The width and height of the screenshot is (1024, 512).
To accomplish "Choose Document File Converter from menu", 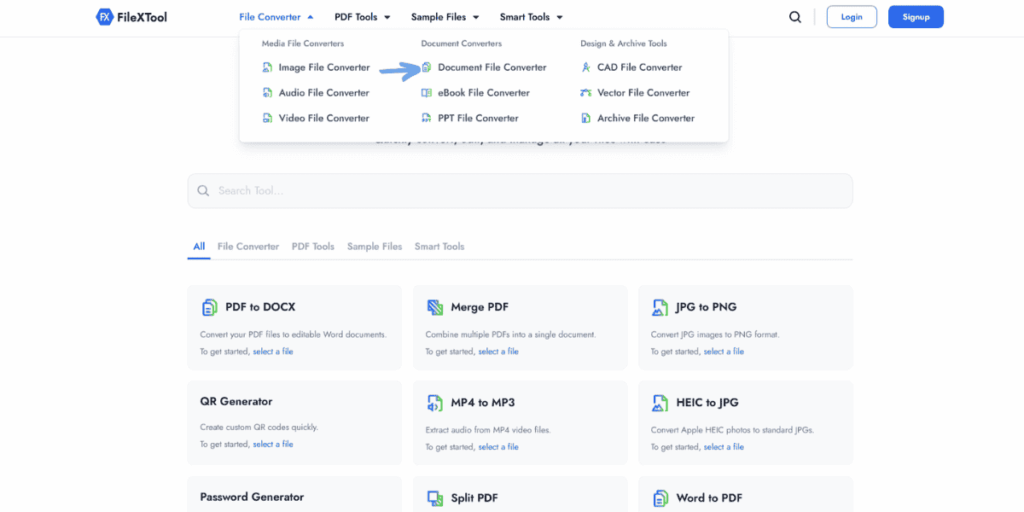I will (484, 67).
